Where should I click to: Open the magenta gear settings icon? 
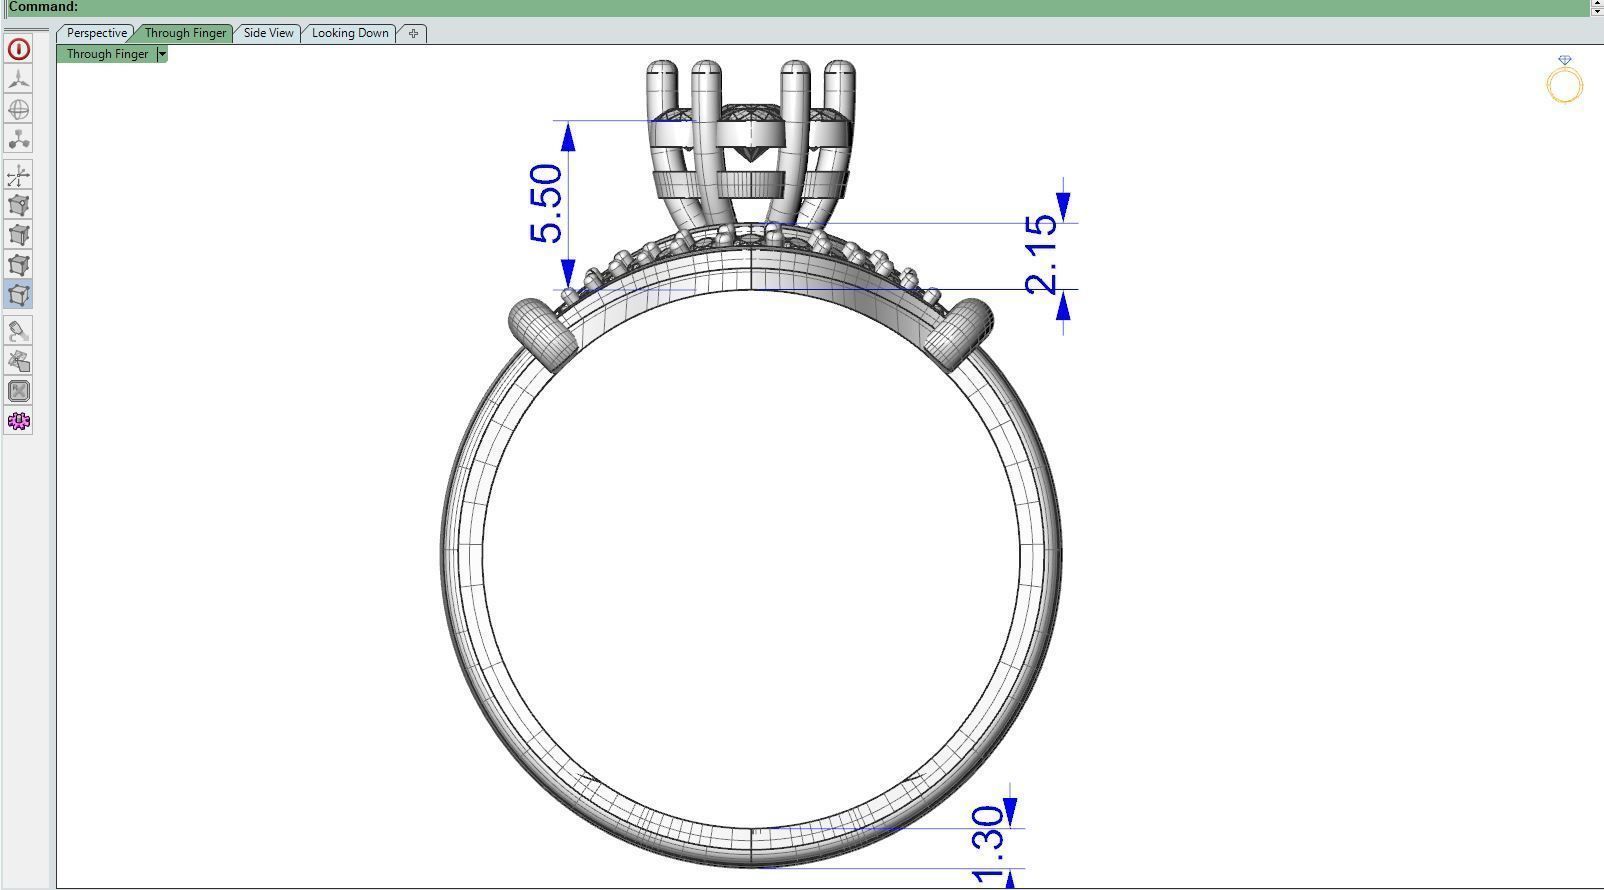point(18,421)
